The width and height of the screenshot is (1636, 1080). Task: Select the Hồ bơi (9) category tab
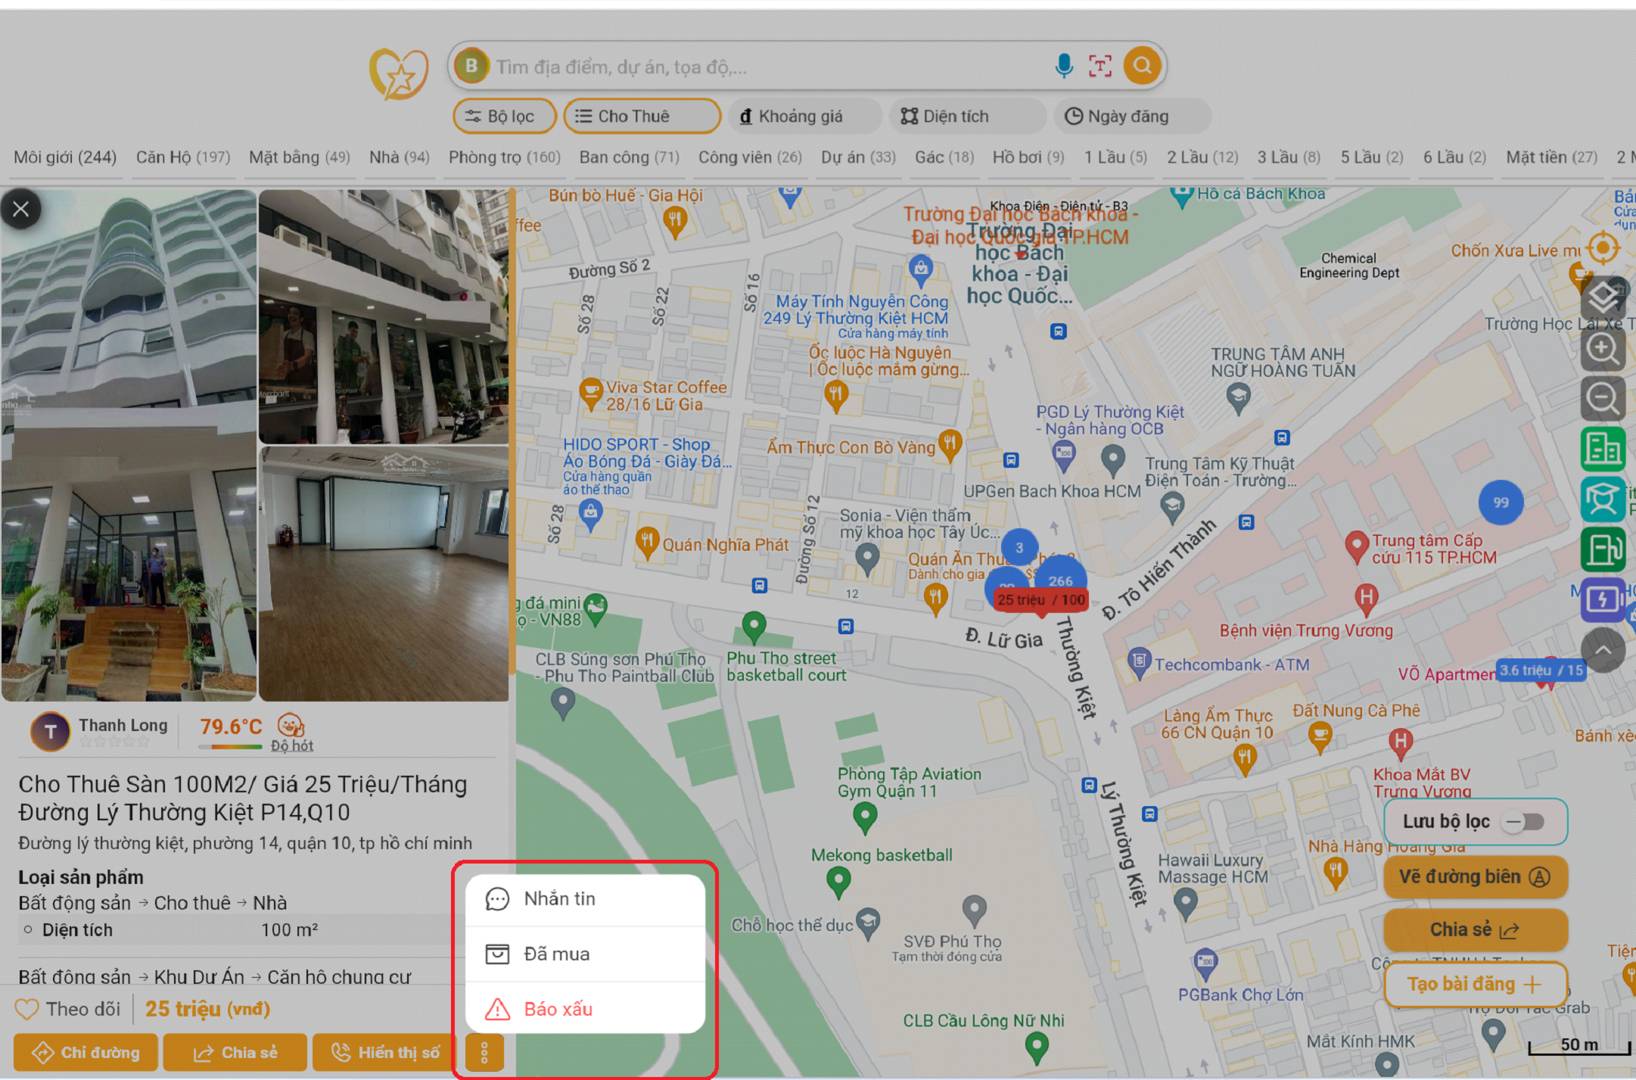coord(1028,157)
